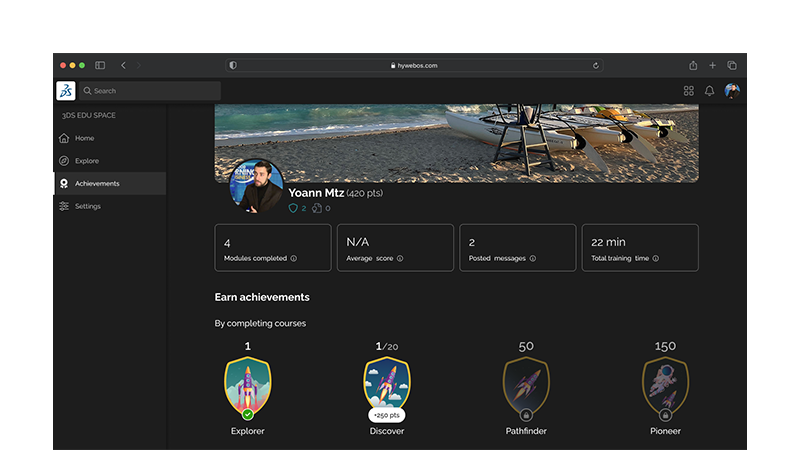Viewport: 800px width, 450px height.
Task: Open the user avatar menu in header
Action: tap(732, 91)
